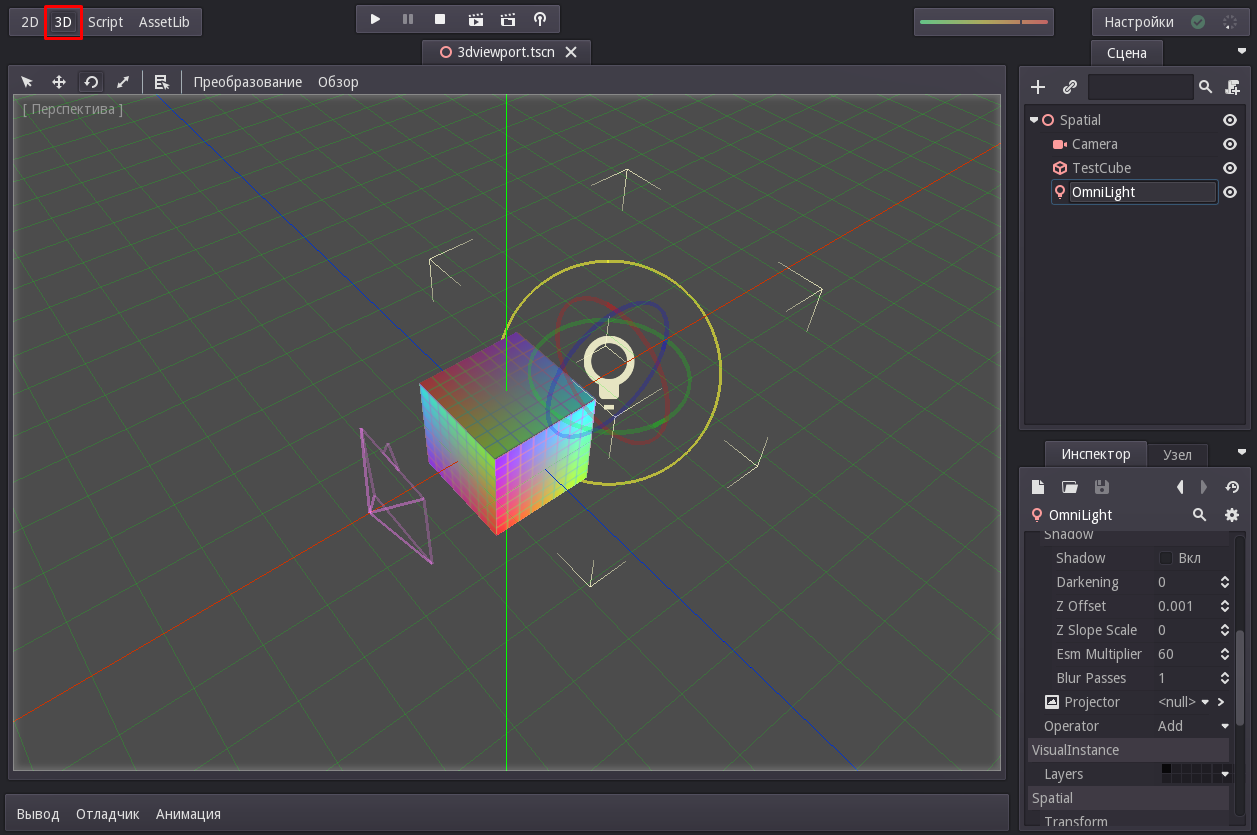The image size is (1257, 835).
Task: Adjust the Darkening value spinner
Action: [x=1225, y=582]
